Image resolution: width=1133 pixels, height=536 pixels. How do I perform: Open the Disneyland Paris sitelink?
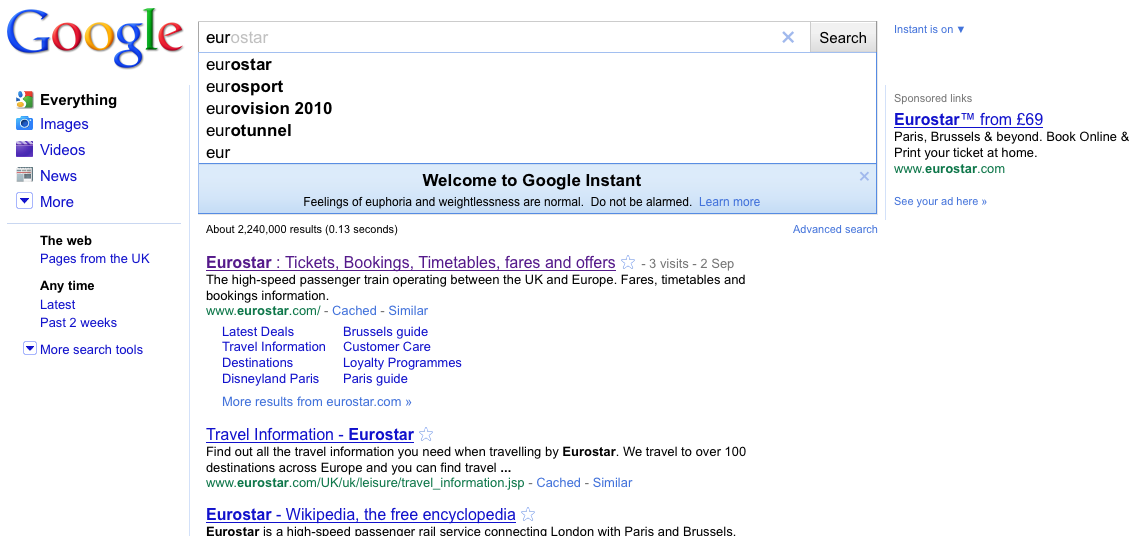pyautogui.click(x=270, y=379)
